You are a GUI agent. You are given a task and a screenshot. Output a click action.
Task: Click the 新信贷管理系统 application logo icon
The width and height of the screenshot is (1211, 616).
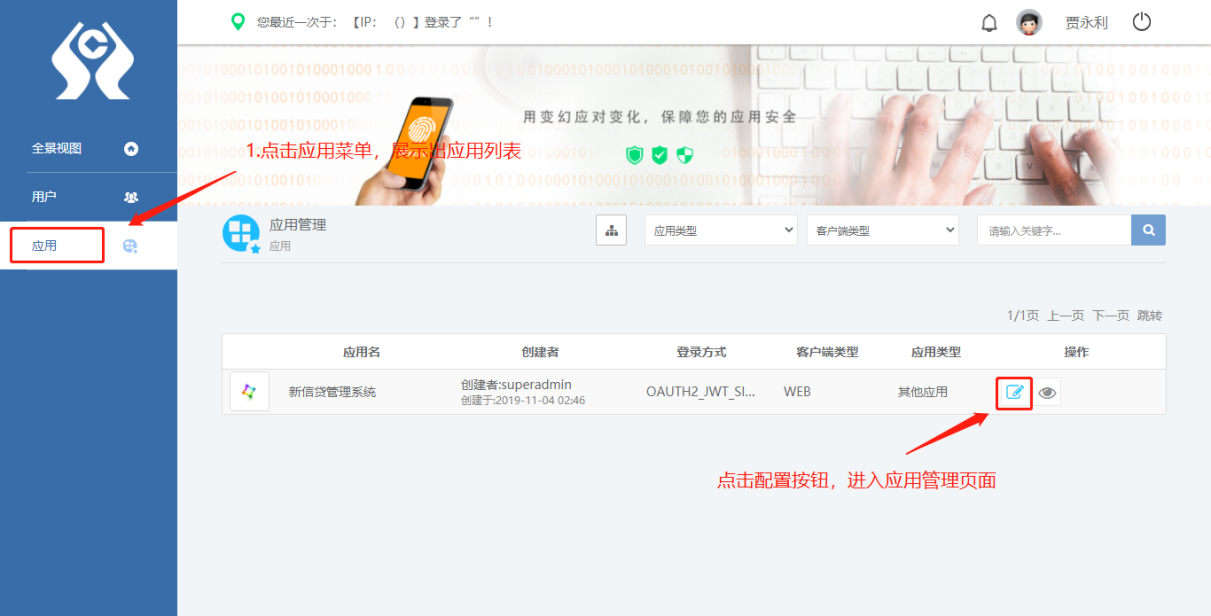click(249, 391)
